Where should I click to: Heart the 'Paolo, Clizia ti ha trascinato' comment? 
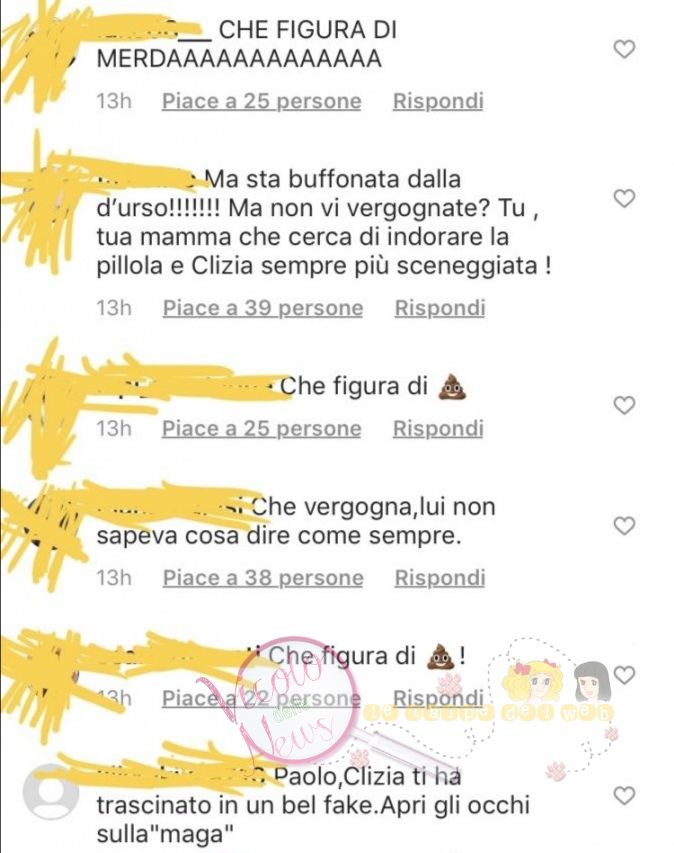(x=624, y=796)
